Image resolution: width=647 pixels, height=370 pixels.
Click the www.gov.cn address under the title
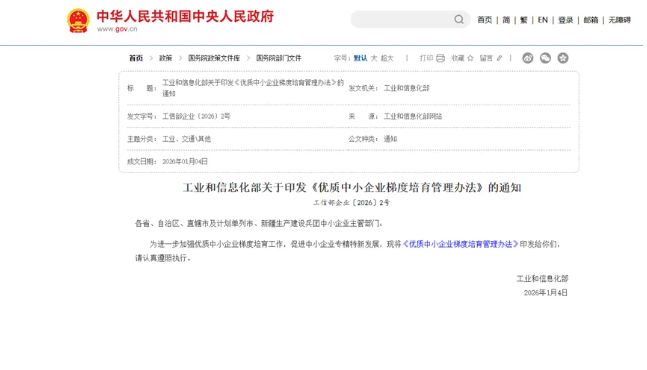click(117, 29)
